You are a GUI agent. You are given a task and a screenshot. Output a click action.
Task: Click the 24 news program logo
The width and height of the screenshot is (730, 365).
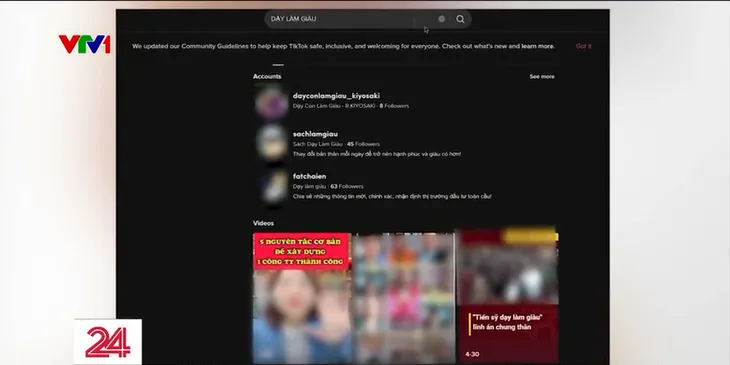point(108,342)
